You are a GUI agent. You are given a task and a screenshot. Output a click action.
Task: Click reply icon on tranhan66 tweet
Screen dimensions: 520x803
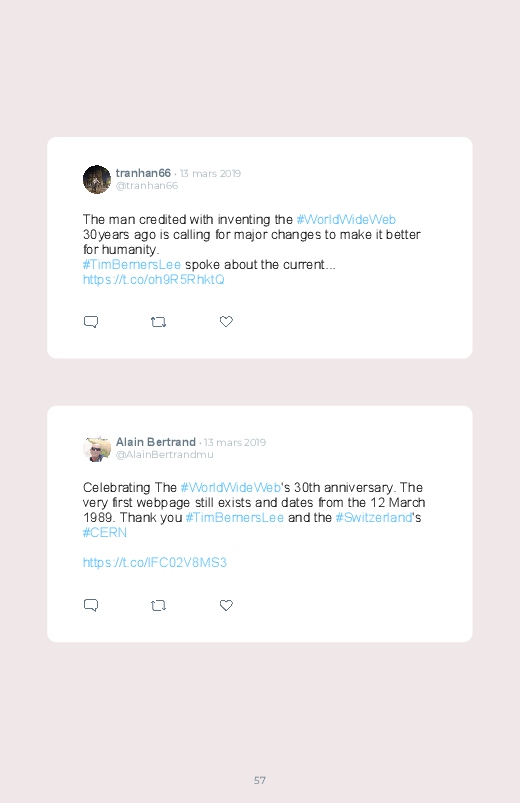(91, 322)
